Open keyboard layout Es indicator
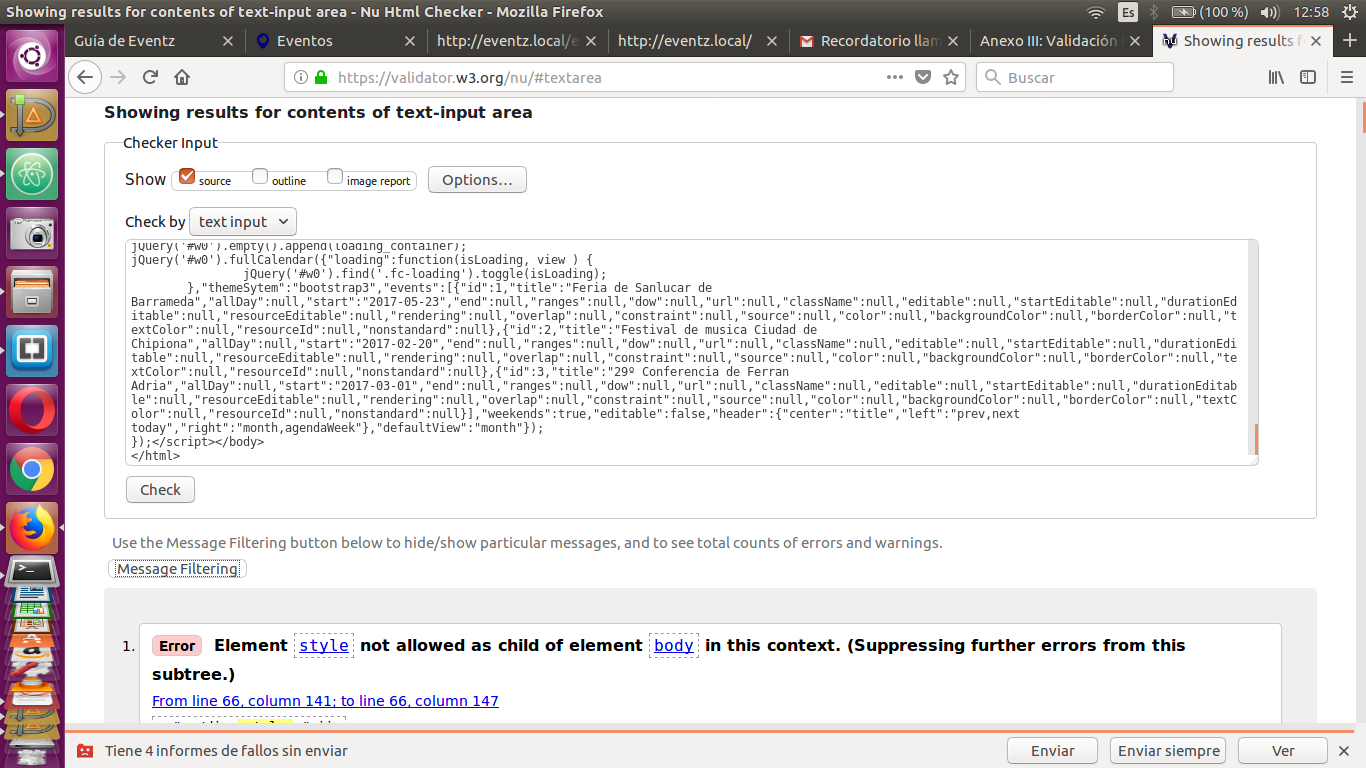This screenshot has height=768, width=1366. [x=1128, y=12]
